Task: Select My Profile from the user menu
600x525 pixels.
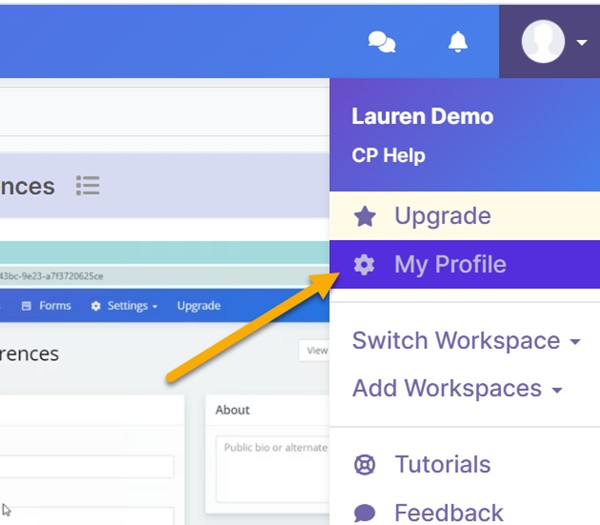Action: click(450, 265)
